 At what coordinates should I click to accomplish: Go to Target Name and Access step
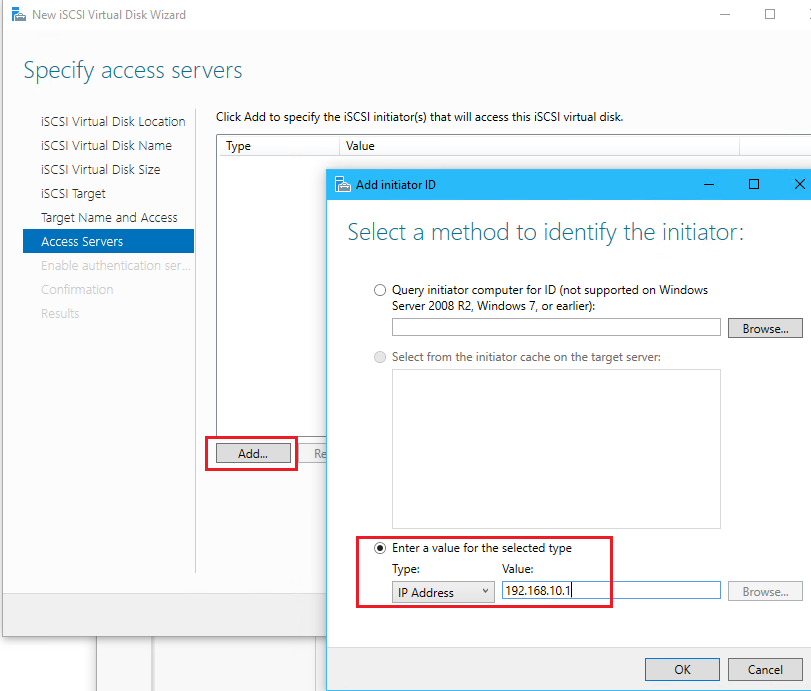tap(109, 218)
